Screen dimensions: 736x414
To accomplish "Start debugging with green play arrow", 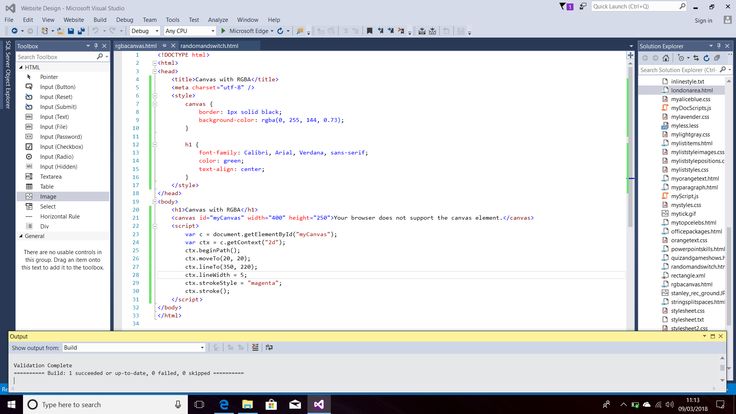I will (x=222, y=31).
